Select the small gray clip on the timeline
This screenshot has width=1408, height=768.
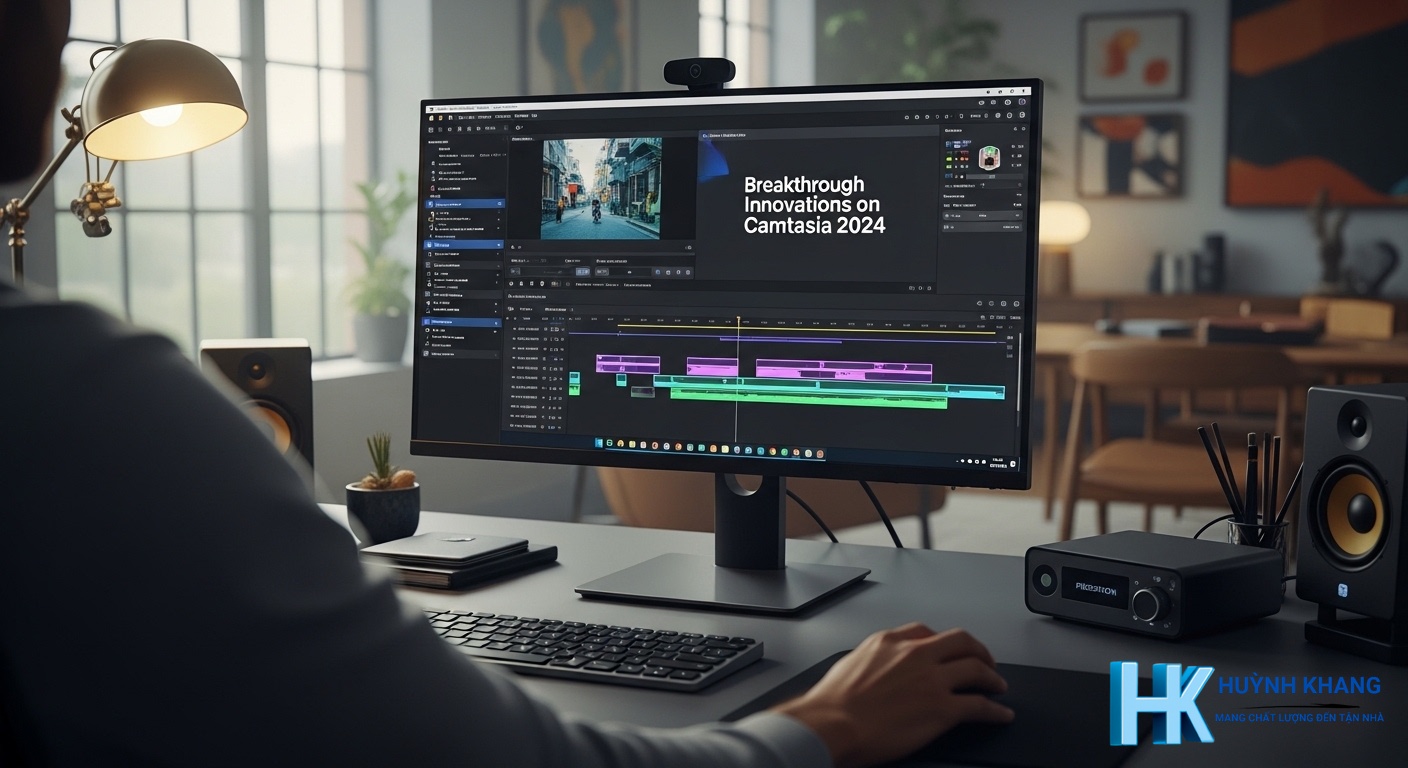[x=642, y=391]
